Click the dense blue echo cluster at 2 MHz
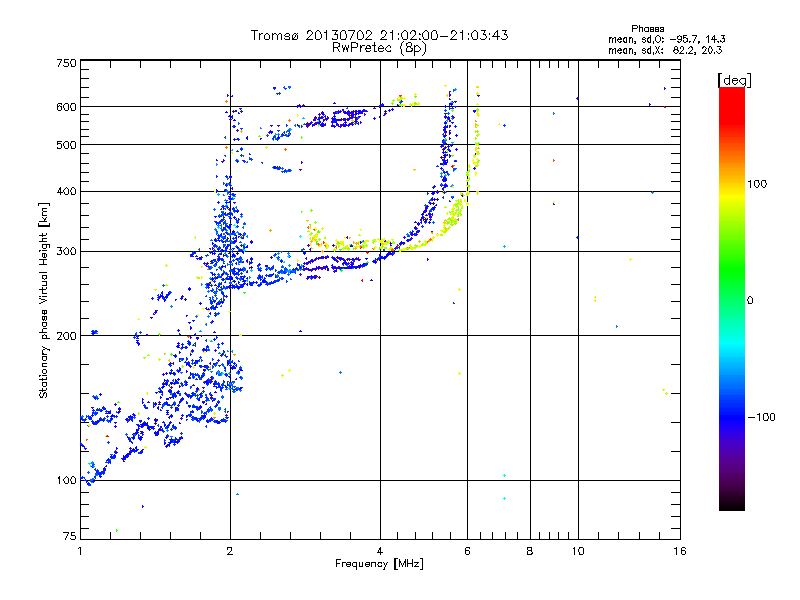The height and width of the screenshot is (600, 800). point(227,240)
